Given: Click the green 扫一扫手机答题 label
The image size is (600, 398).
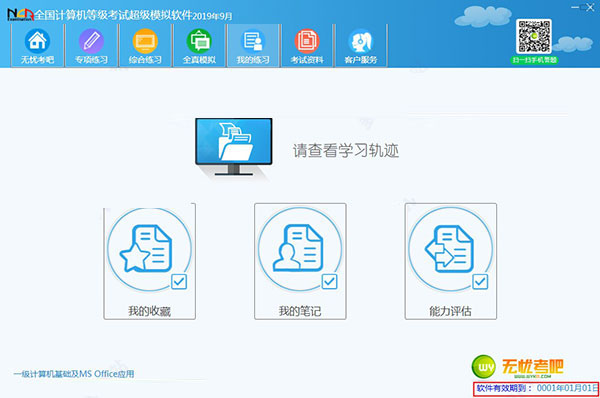Looking at the screenshot, I should [534, 60].
